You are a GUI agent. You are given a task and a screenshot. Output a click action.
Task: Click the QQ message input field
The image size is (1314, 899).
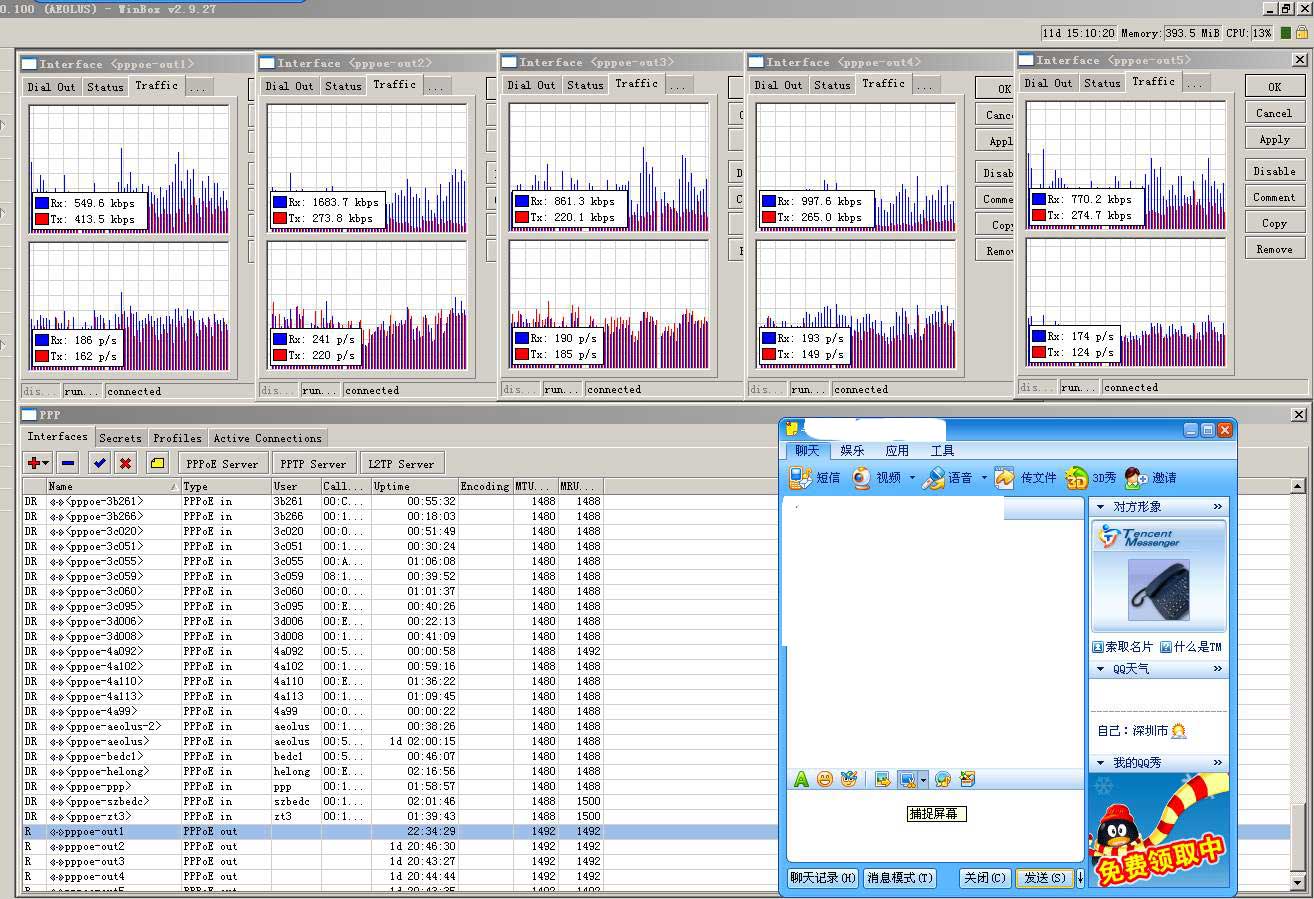tap(934, 826)
